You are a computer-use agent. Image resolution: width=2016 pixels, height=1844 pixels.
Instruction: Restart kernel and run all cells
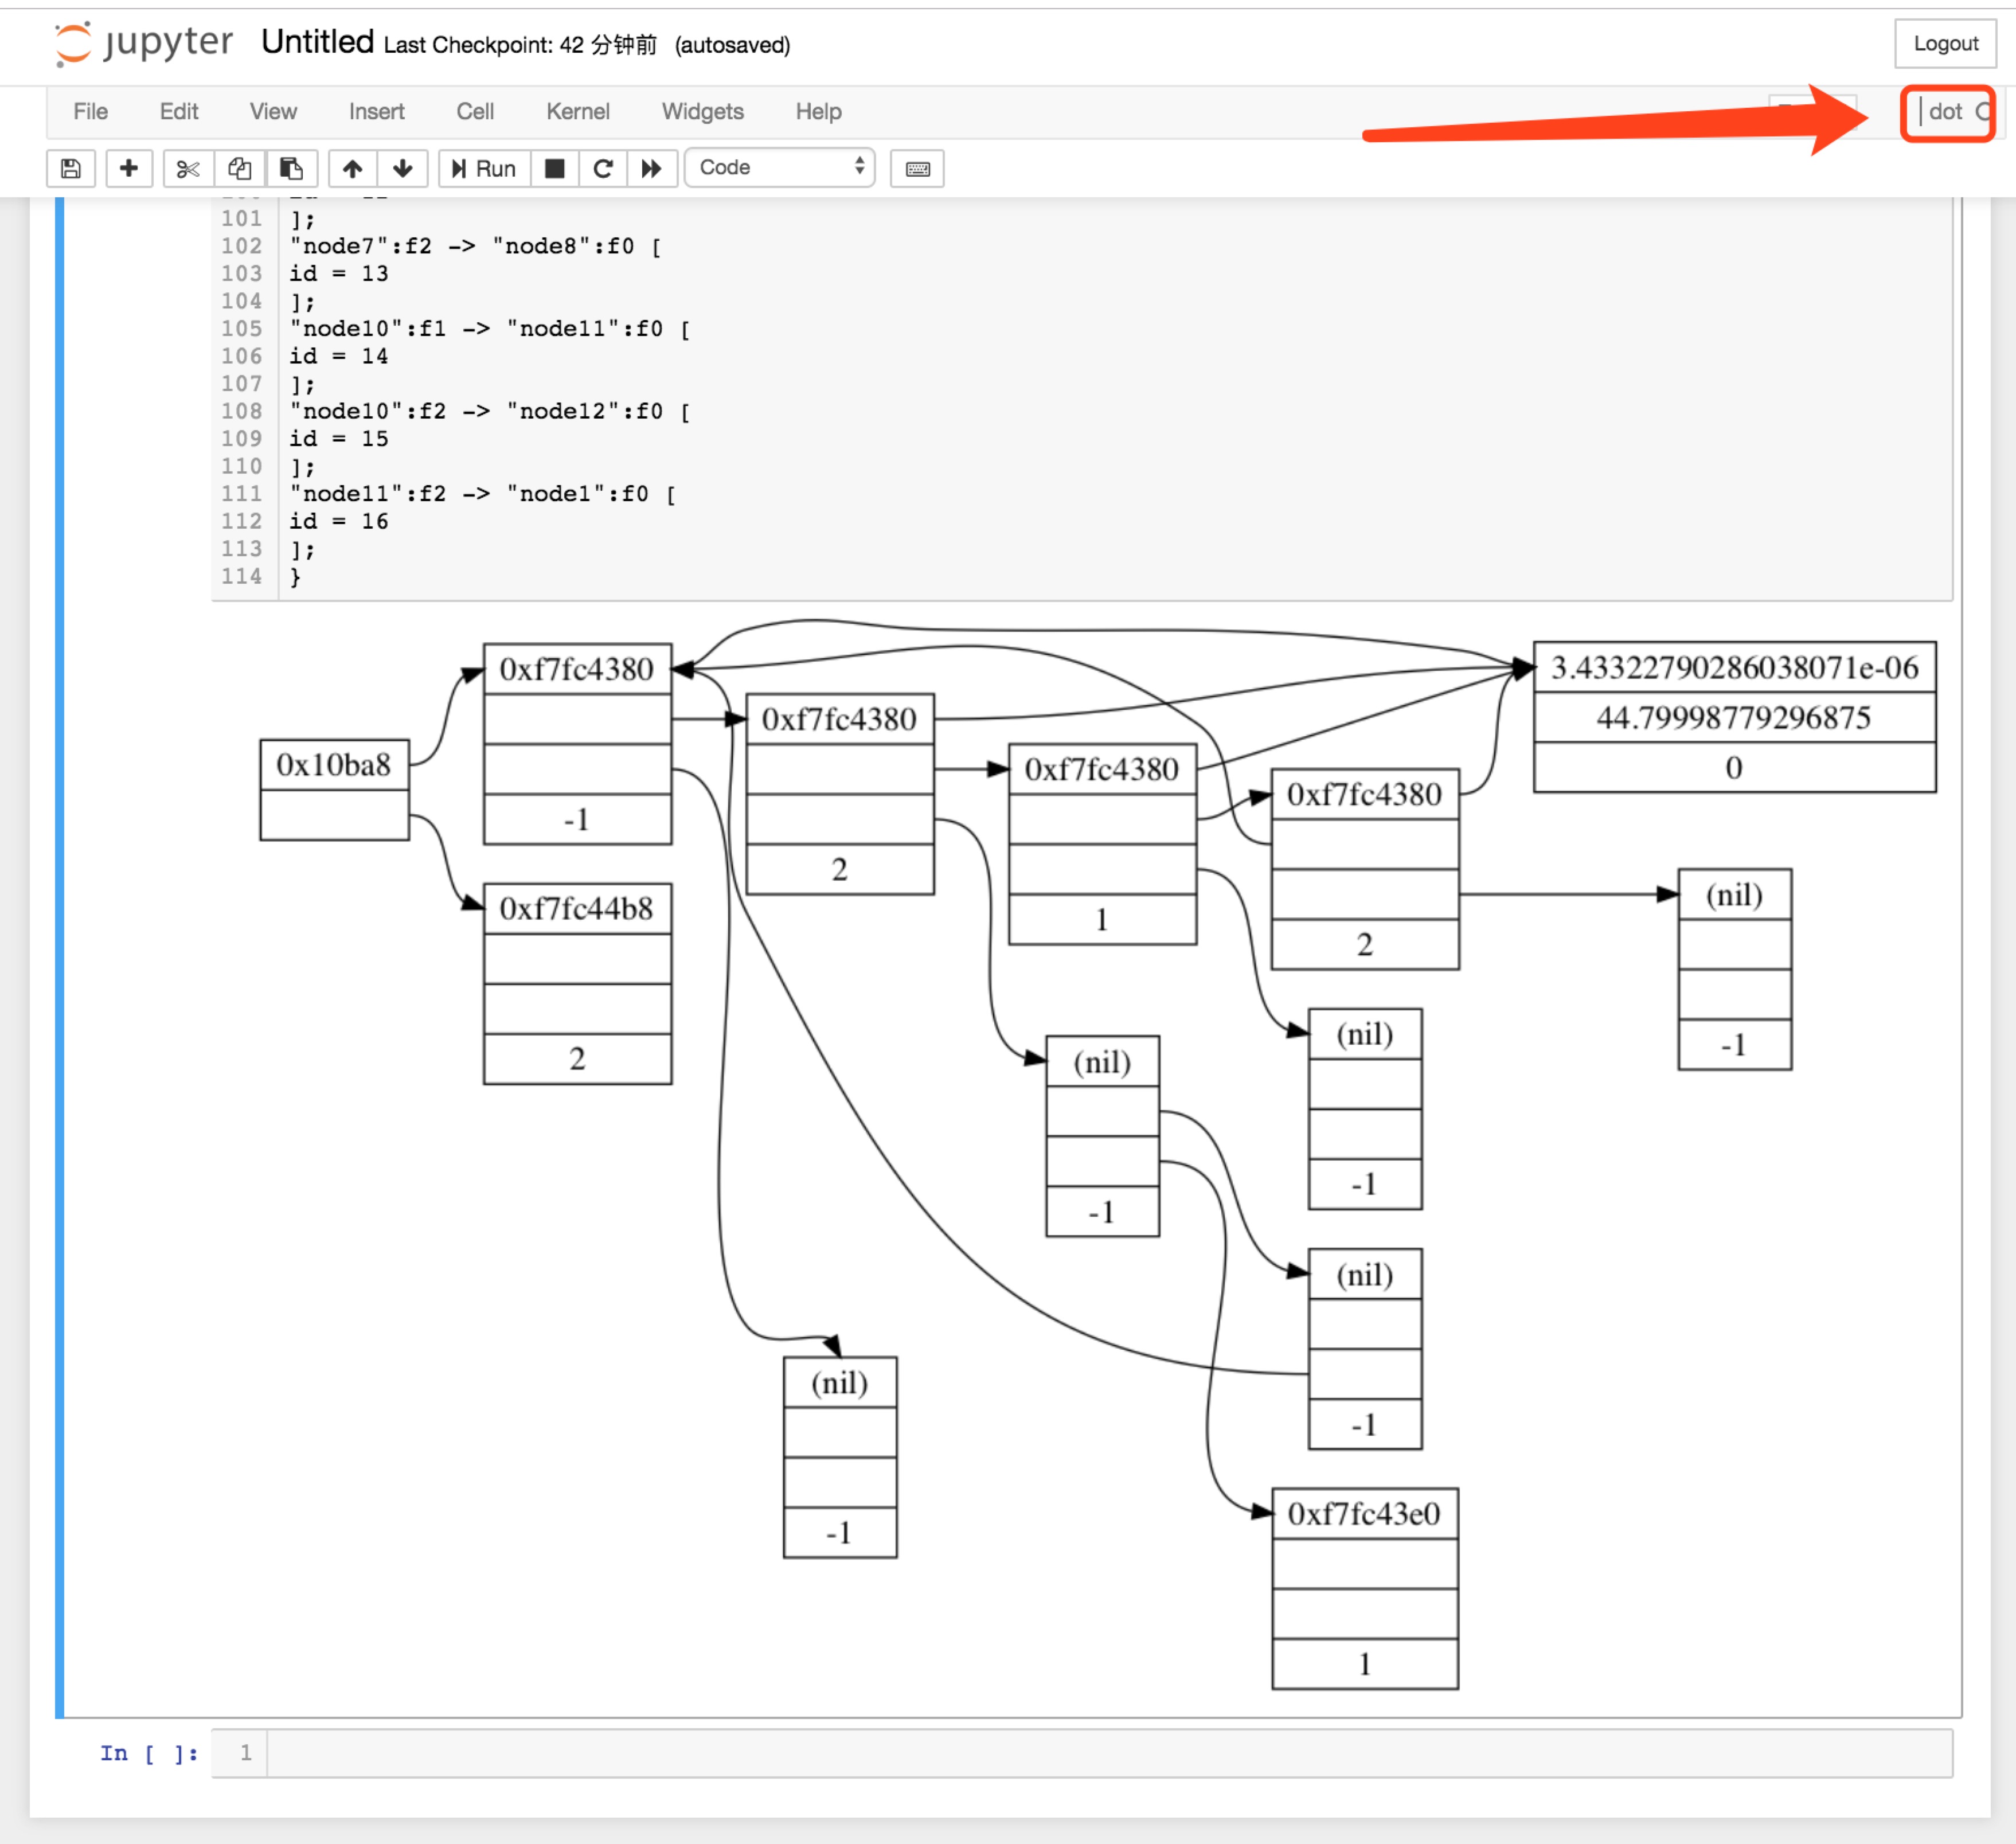651,168
